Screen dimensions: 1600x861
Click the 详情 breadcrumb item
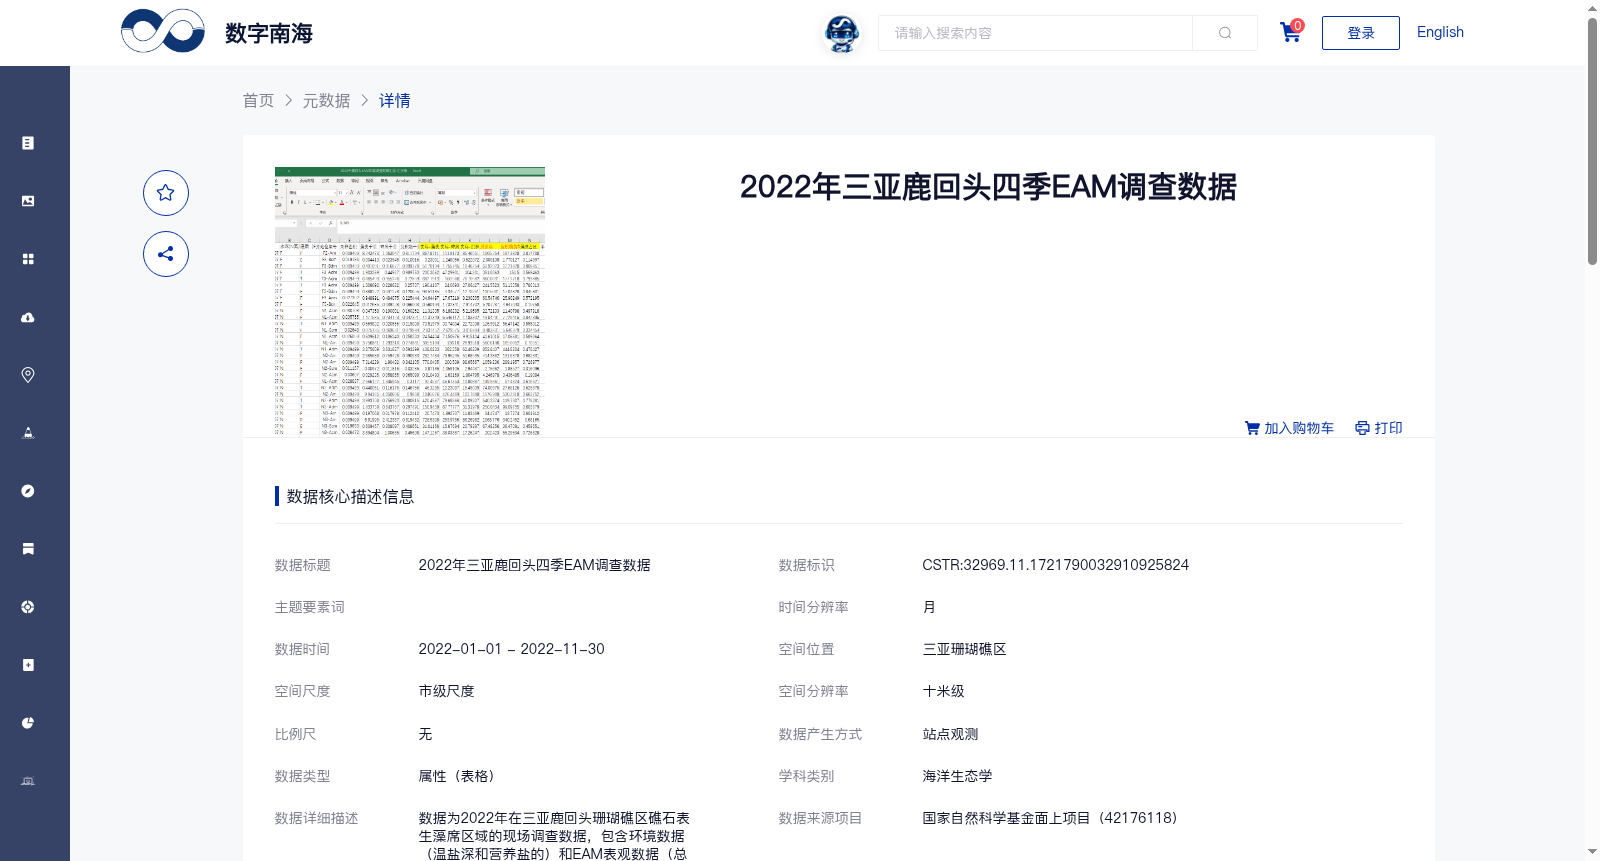(x=395, y=101)
